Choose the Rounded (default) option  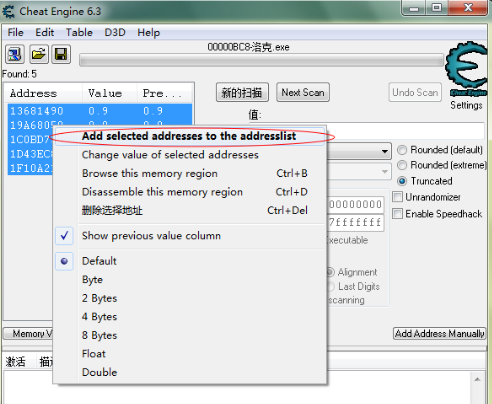[402, 150]
